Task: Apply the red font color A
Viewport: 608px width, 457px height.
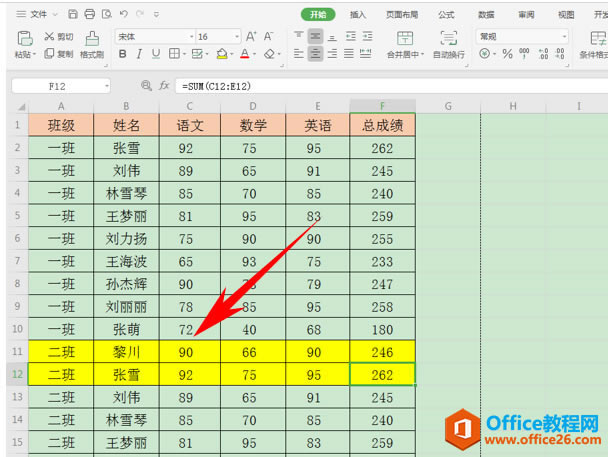Action: click(245, 54)
